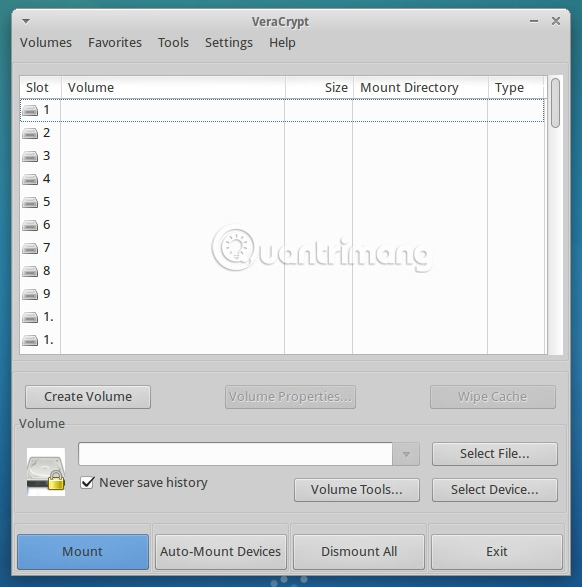The width and height of the screenshot is (582, 587).
Task: Click the Slot column header
Action: tap(40, 88)
